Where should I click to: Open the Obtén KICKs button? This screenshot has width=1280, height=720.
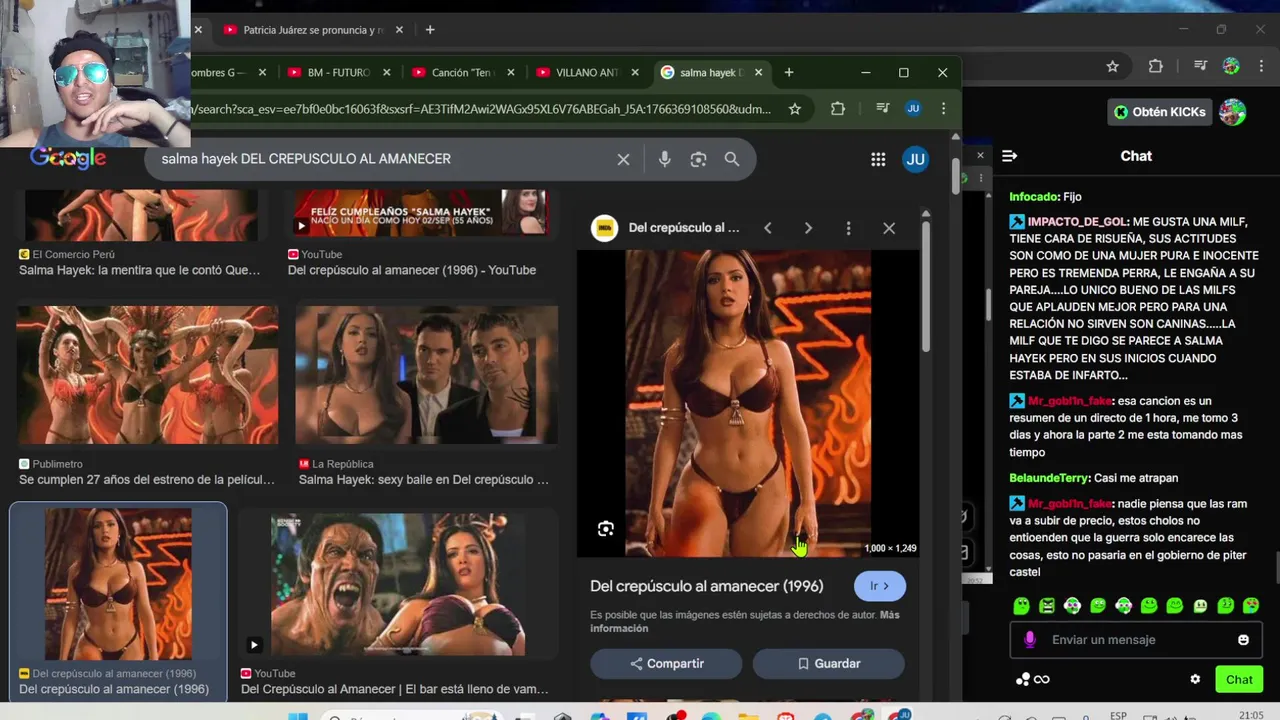pos(1161,112)
